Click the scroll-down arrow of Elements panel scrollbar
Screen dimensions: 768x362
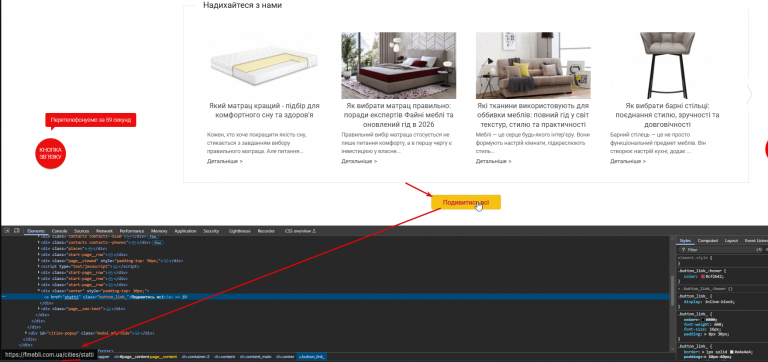[x=672, y=349]
